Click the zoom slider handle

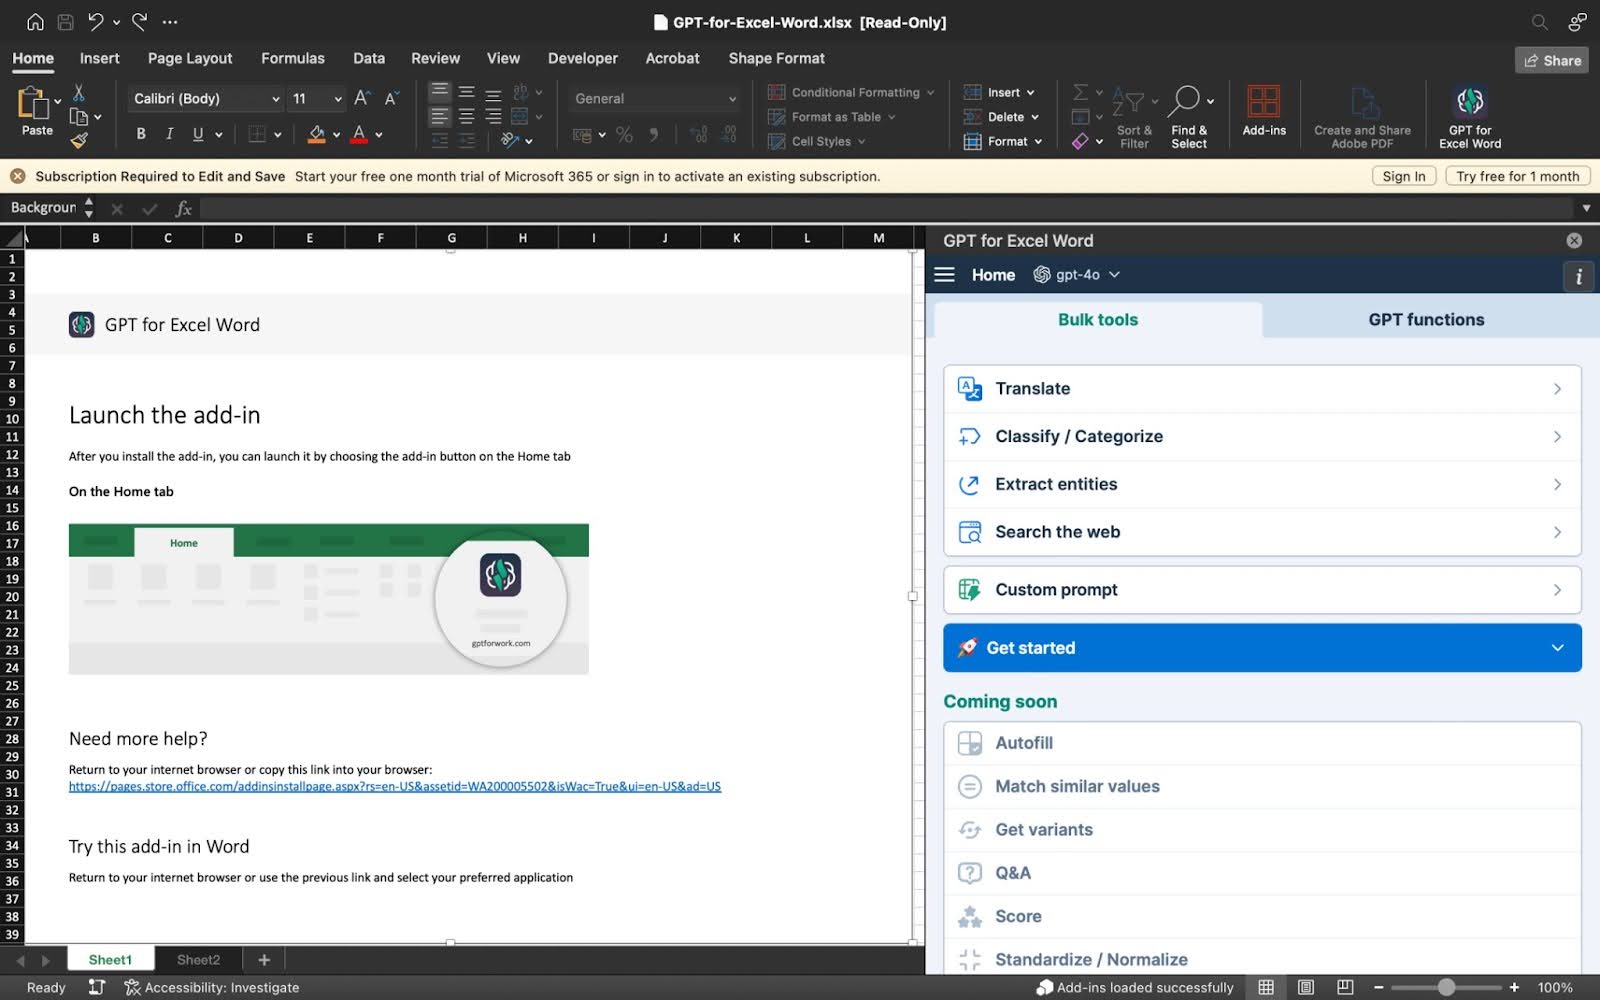click(x=1446, y=987)
